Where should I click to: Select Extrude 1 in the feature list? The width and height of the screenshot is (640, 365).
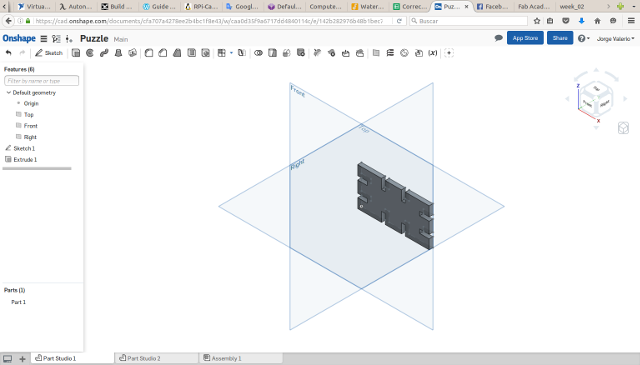(x=25, y=160)
